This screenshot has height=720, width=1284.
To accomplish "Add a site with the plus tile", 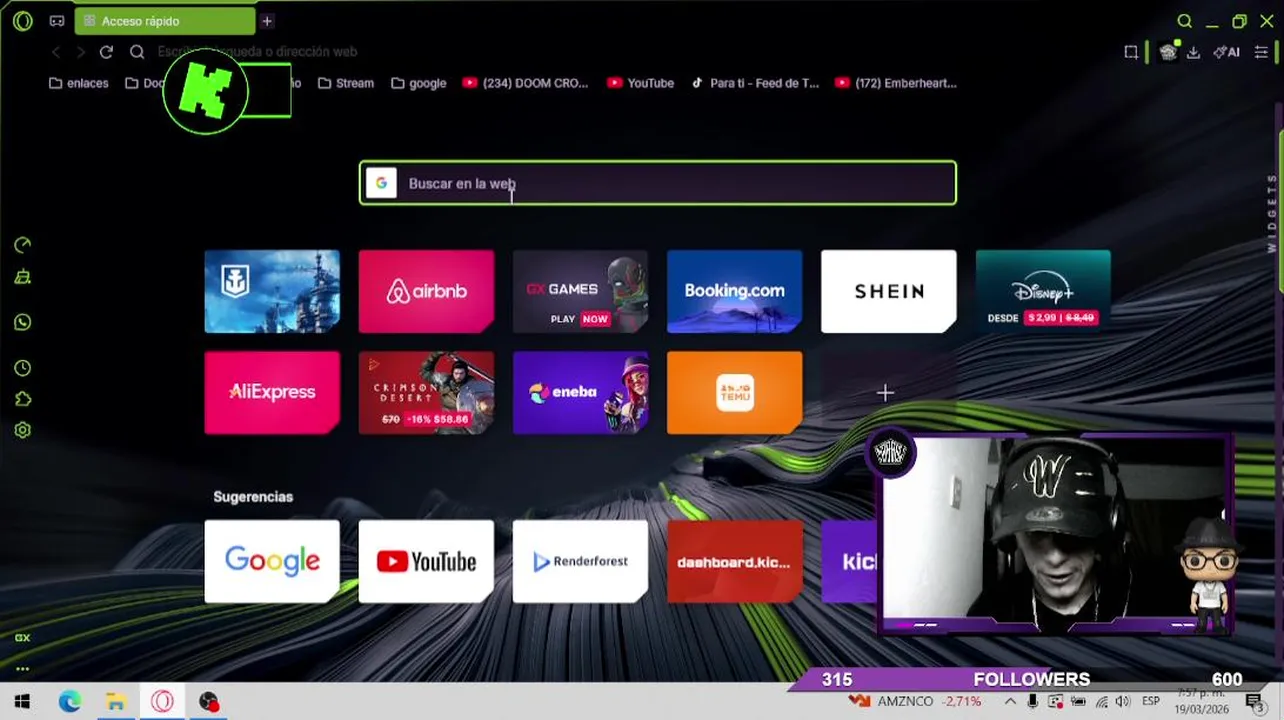I will 885,393.
